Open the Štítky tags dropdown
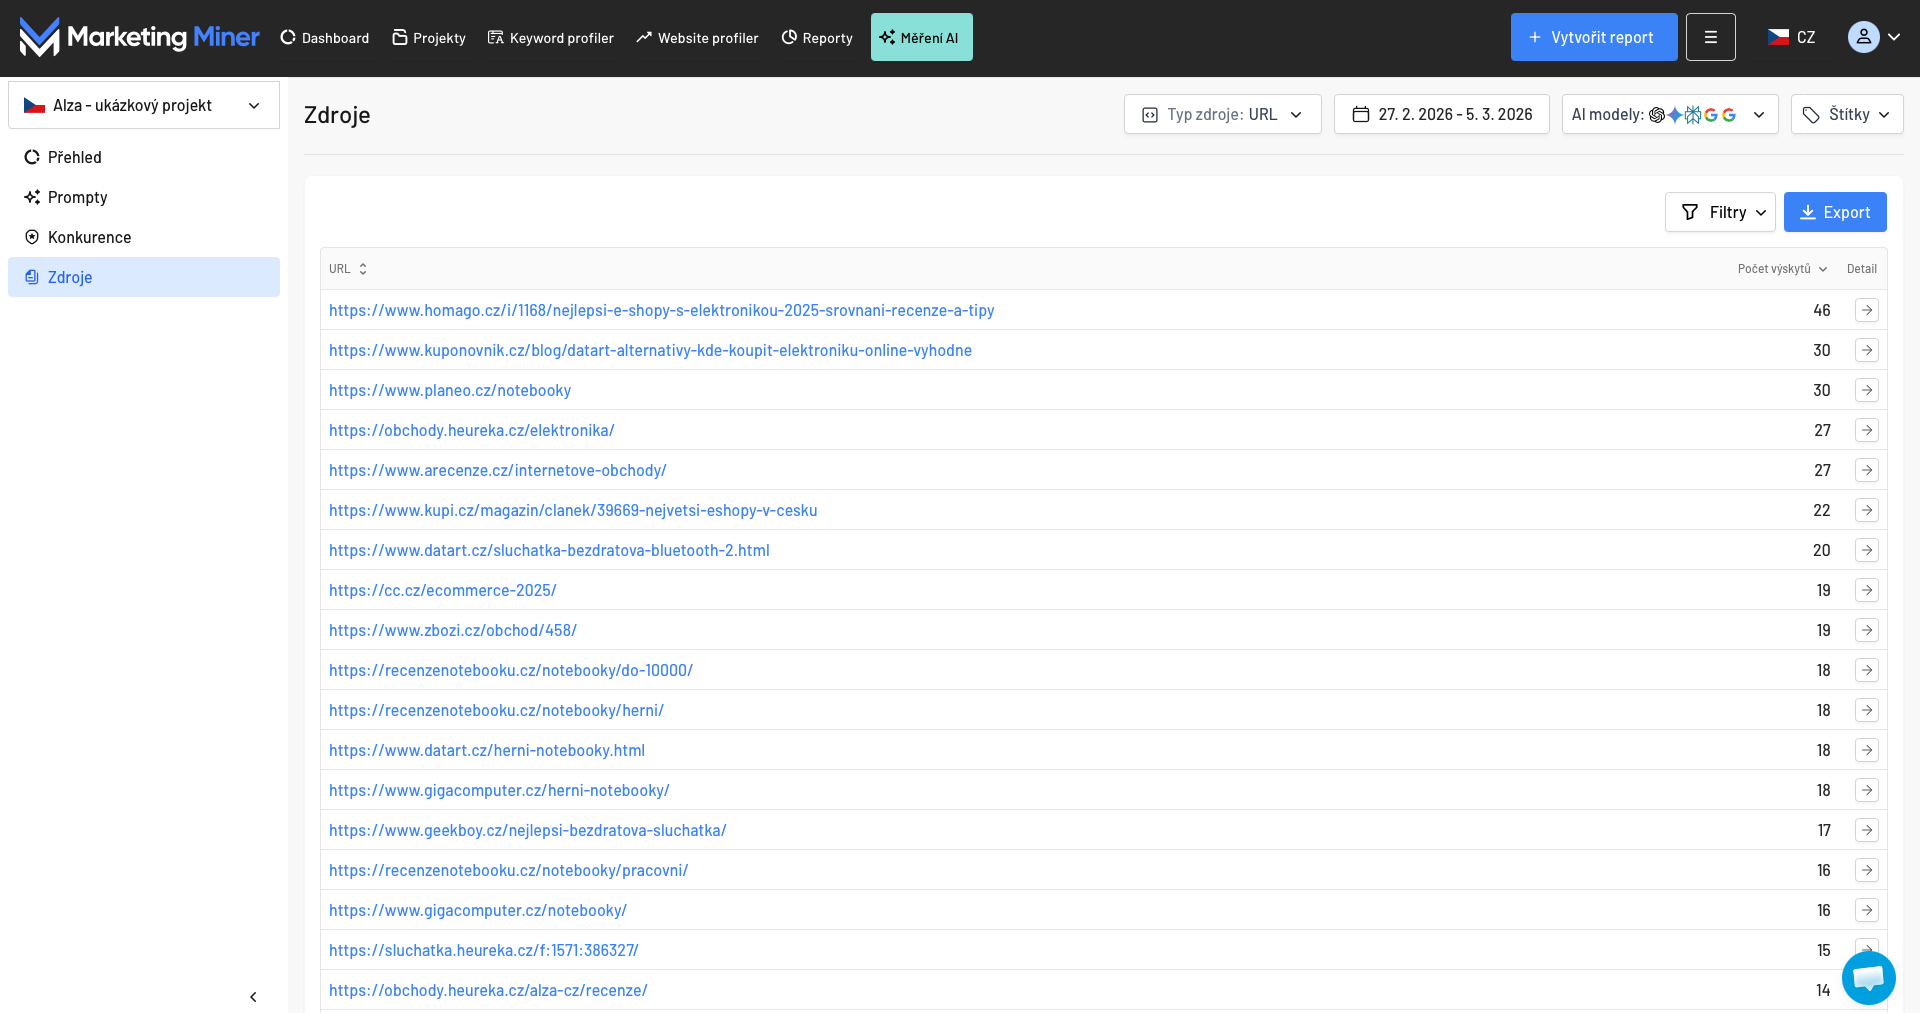This screenshot has height=1013, width=1920. (1846, 115)
